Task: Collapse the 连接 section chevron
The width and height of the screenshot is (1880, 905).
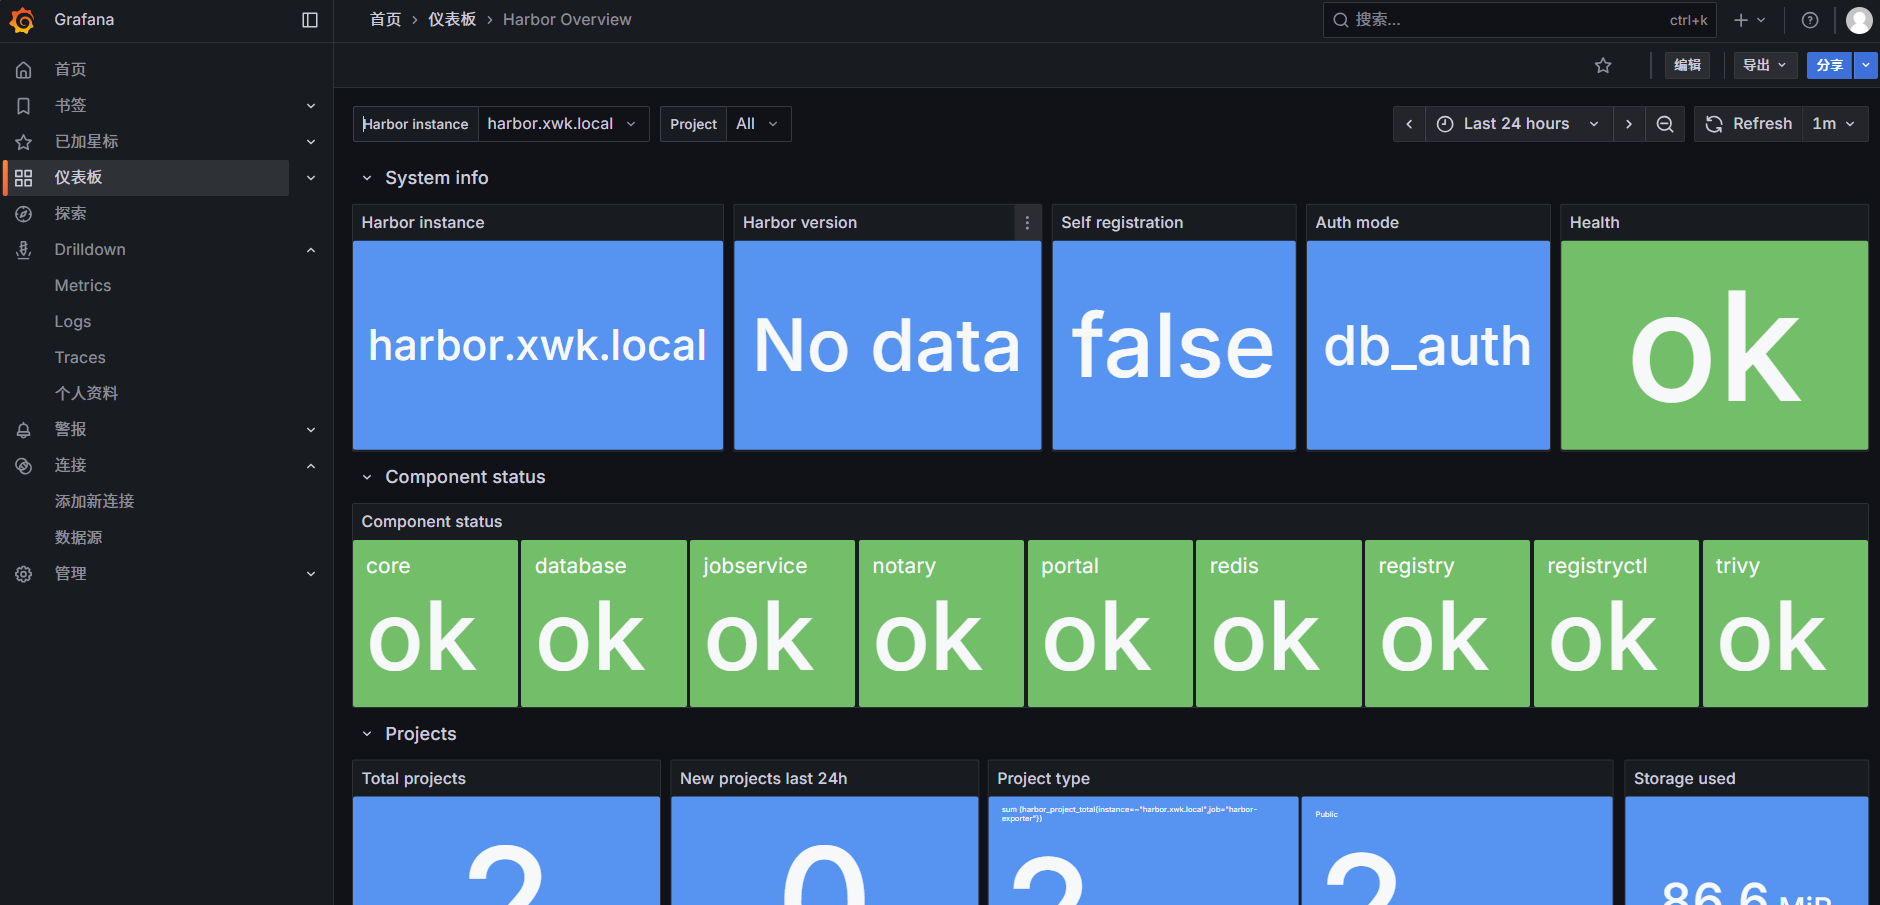Action: [x=311, y=466]
